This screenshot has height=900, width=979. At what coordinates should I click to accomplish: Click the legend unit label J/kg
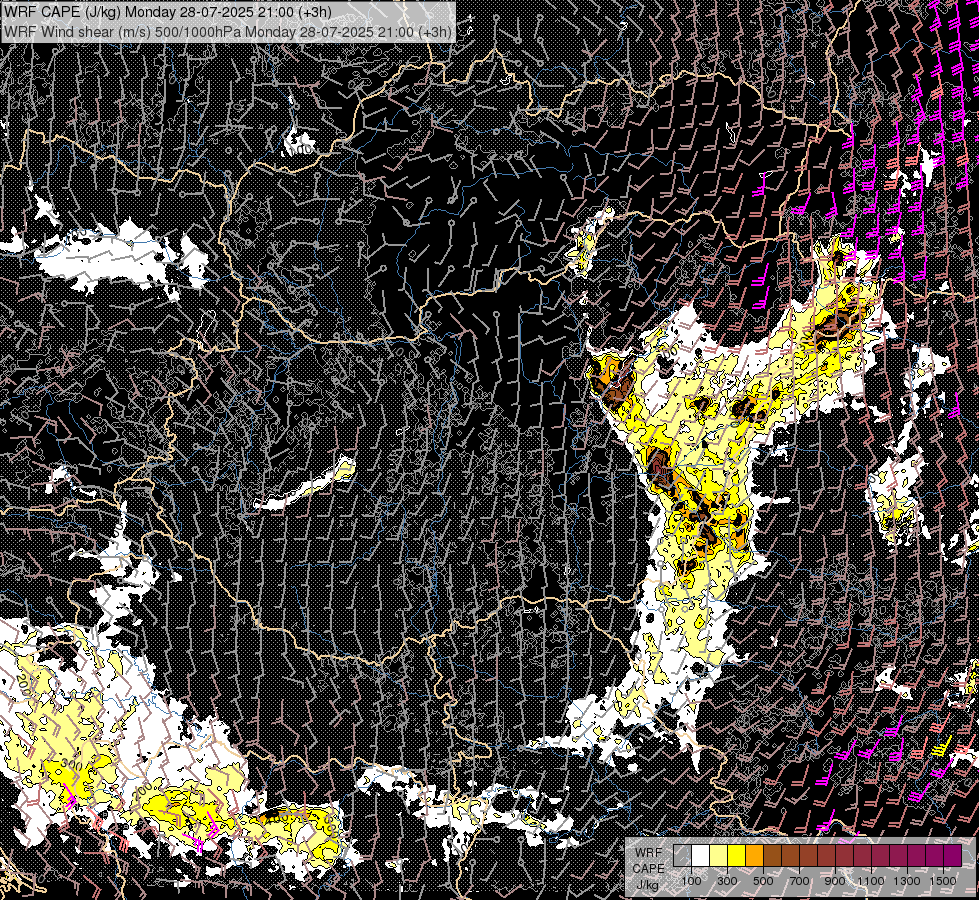click(x=648, y=885)
